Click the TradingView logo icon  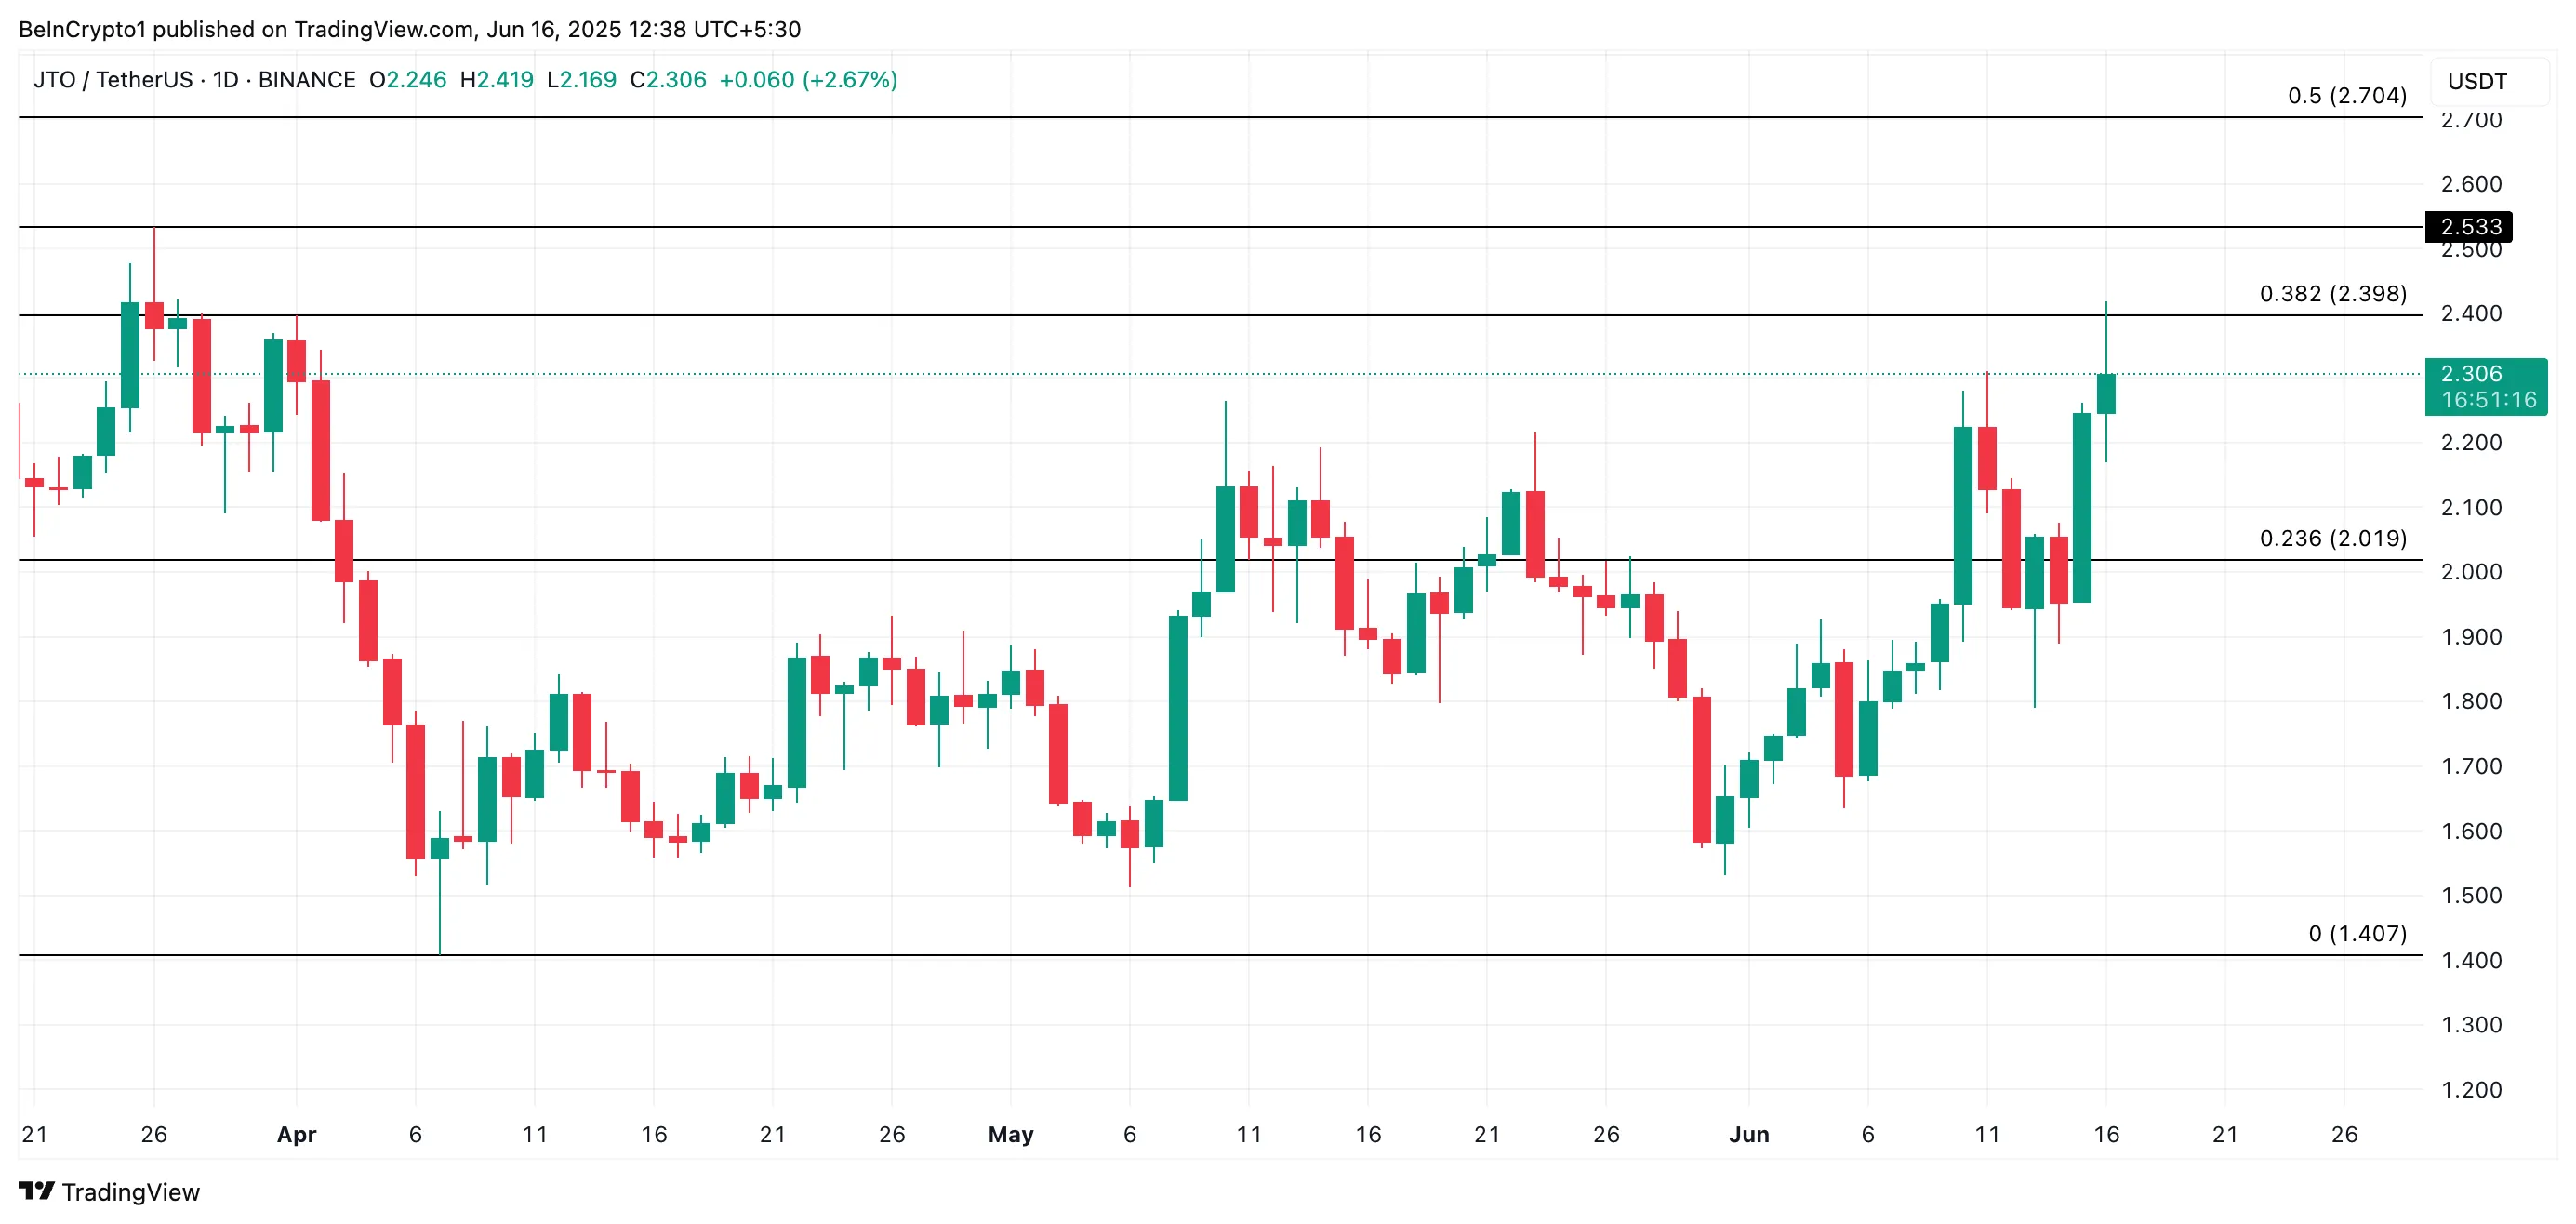pyautogui.click(x=36, y=1191)
